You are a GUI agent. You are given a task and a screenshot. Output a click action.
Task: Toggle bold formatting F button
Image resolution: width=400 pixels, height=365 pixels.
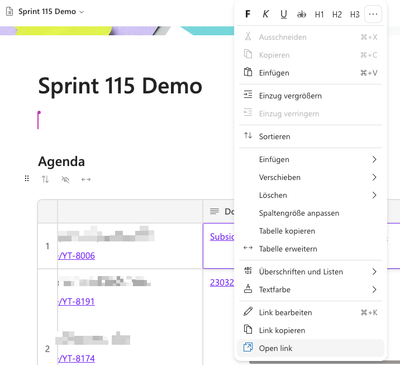pyautogui.click(x=248, y=14)
